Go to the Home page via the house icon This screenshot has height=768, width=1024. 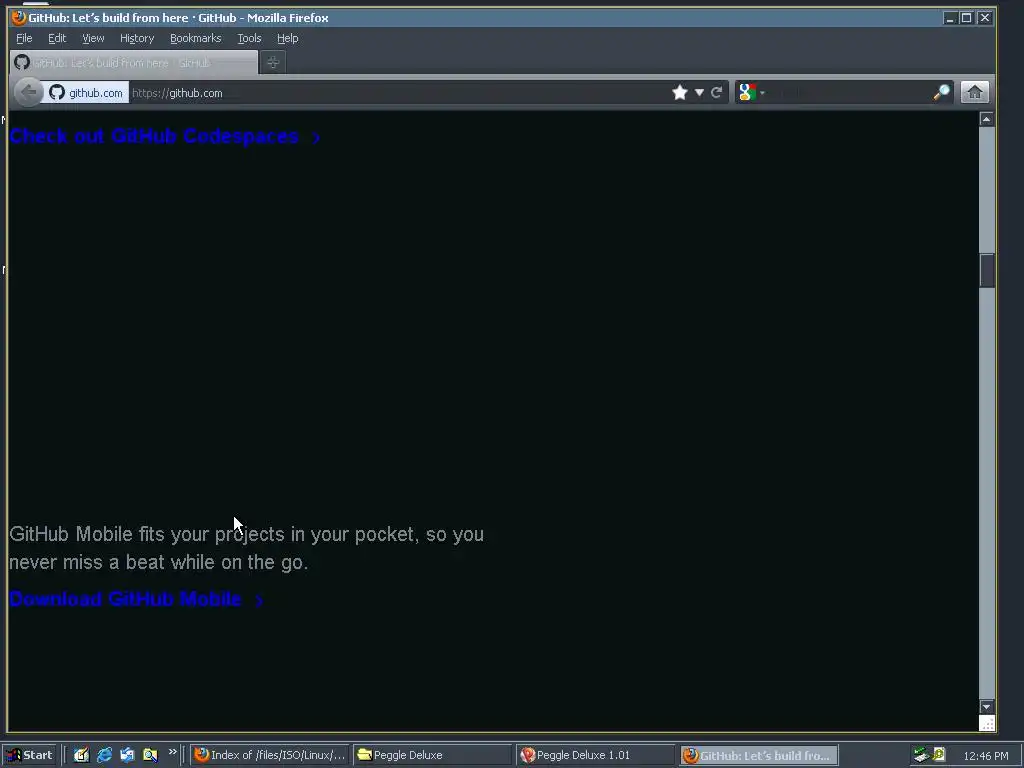pos(975,92)
